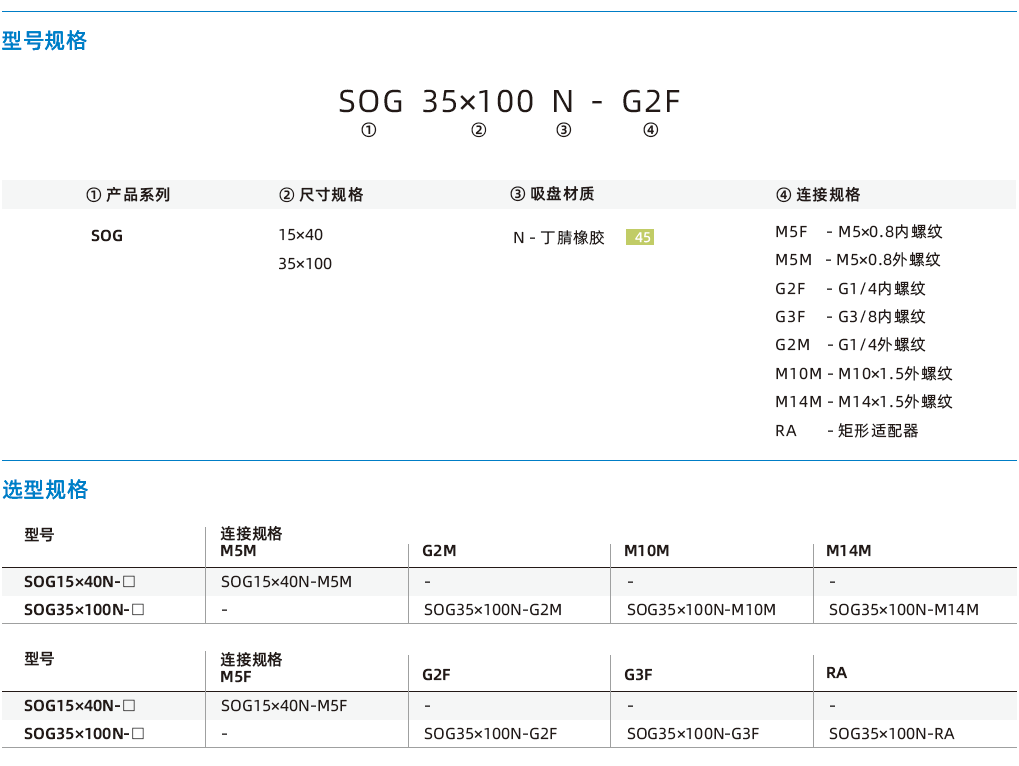Select the bold SOG series entry

pyautogui.click(x=107, y=236)
